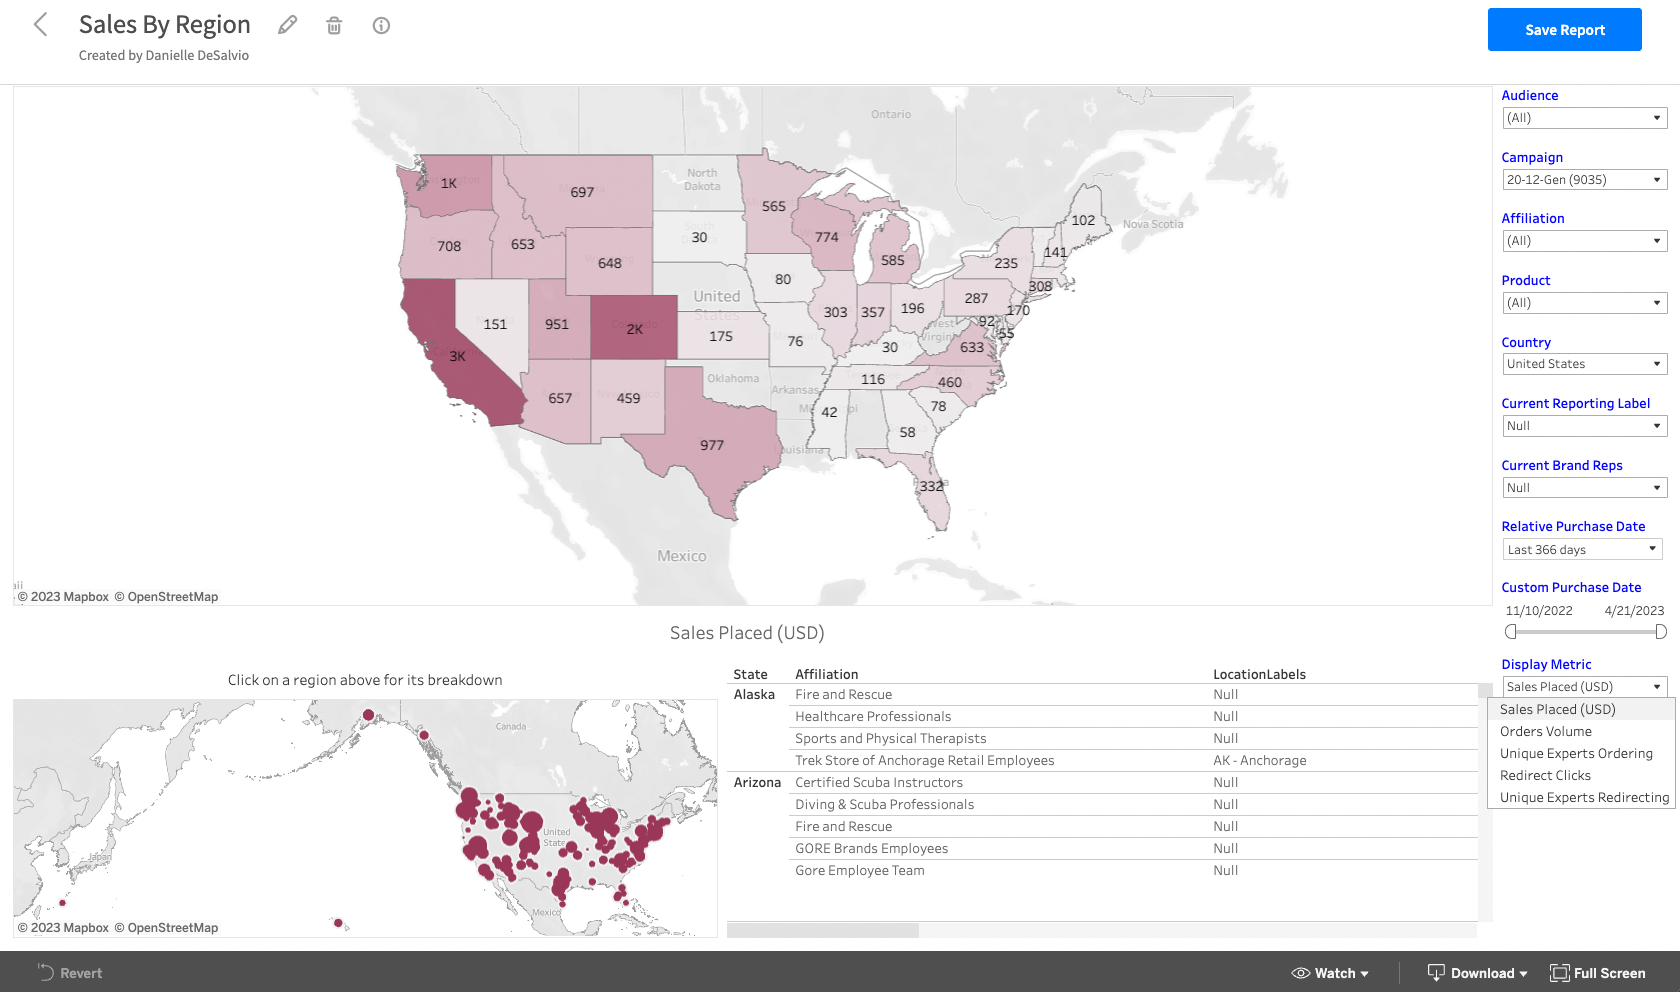The height and width of the screenshot is (992, 1680).
Task: Click the right handle of date slider
Action: pyautogui.click(x=1661, y=631)
